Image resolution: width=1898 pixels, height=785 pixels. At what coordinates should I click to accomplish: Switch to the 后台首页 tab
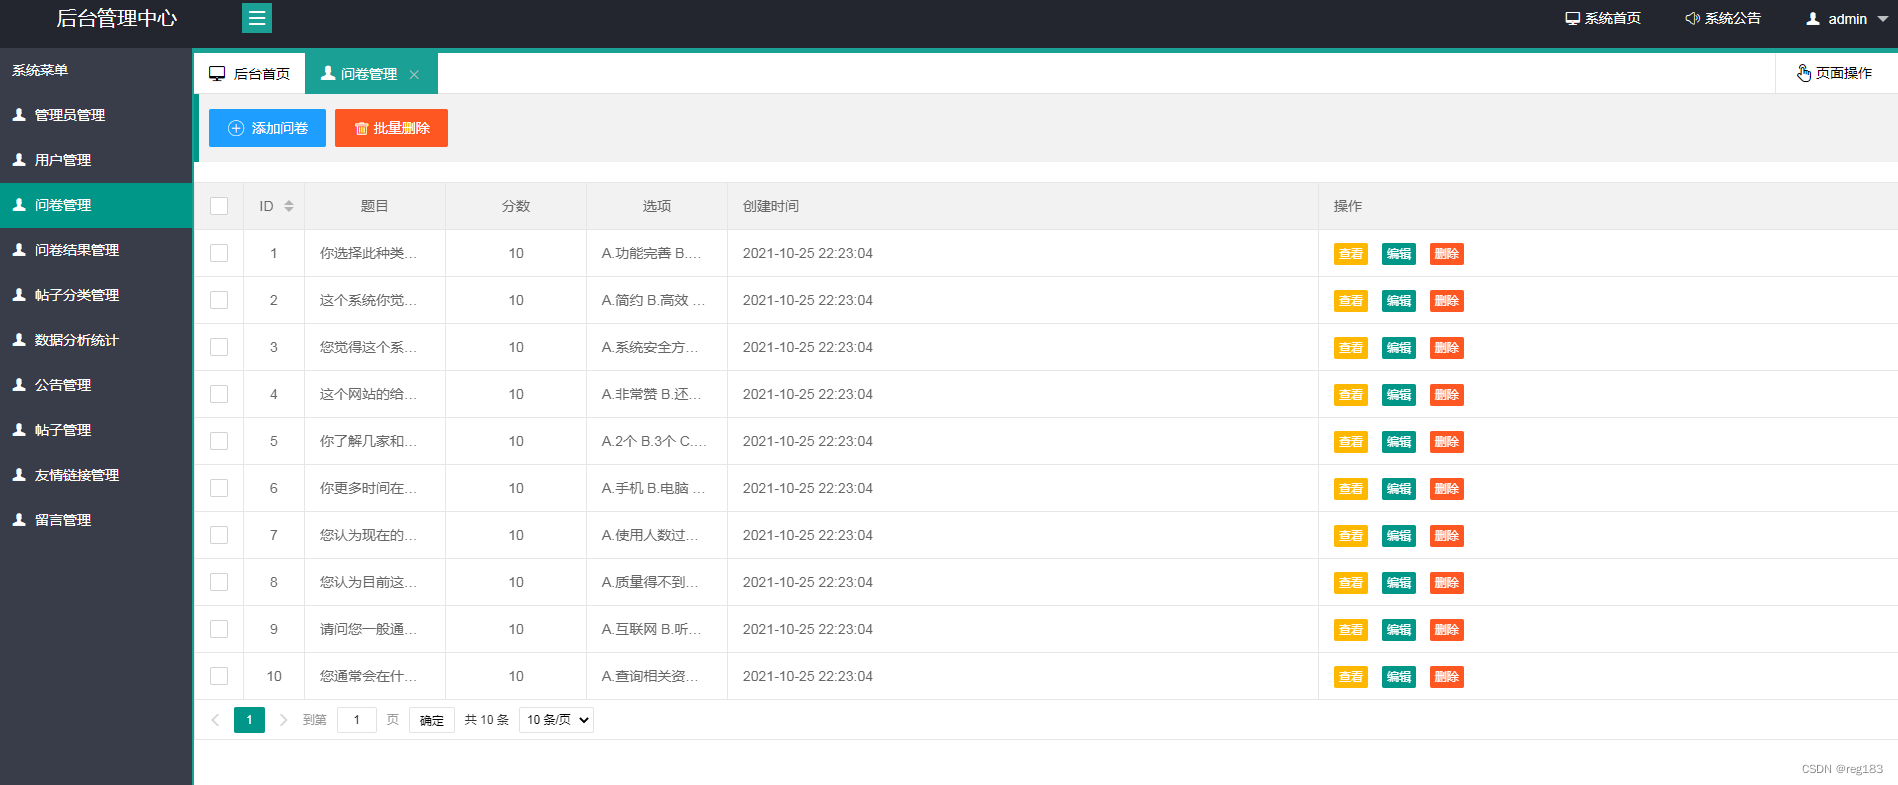coord(249,74)
